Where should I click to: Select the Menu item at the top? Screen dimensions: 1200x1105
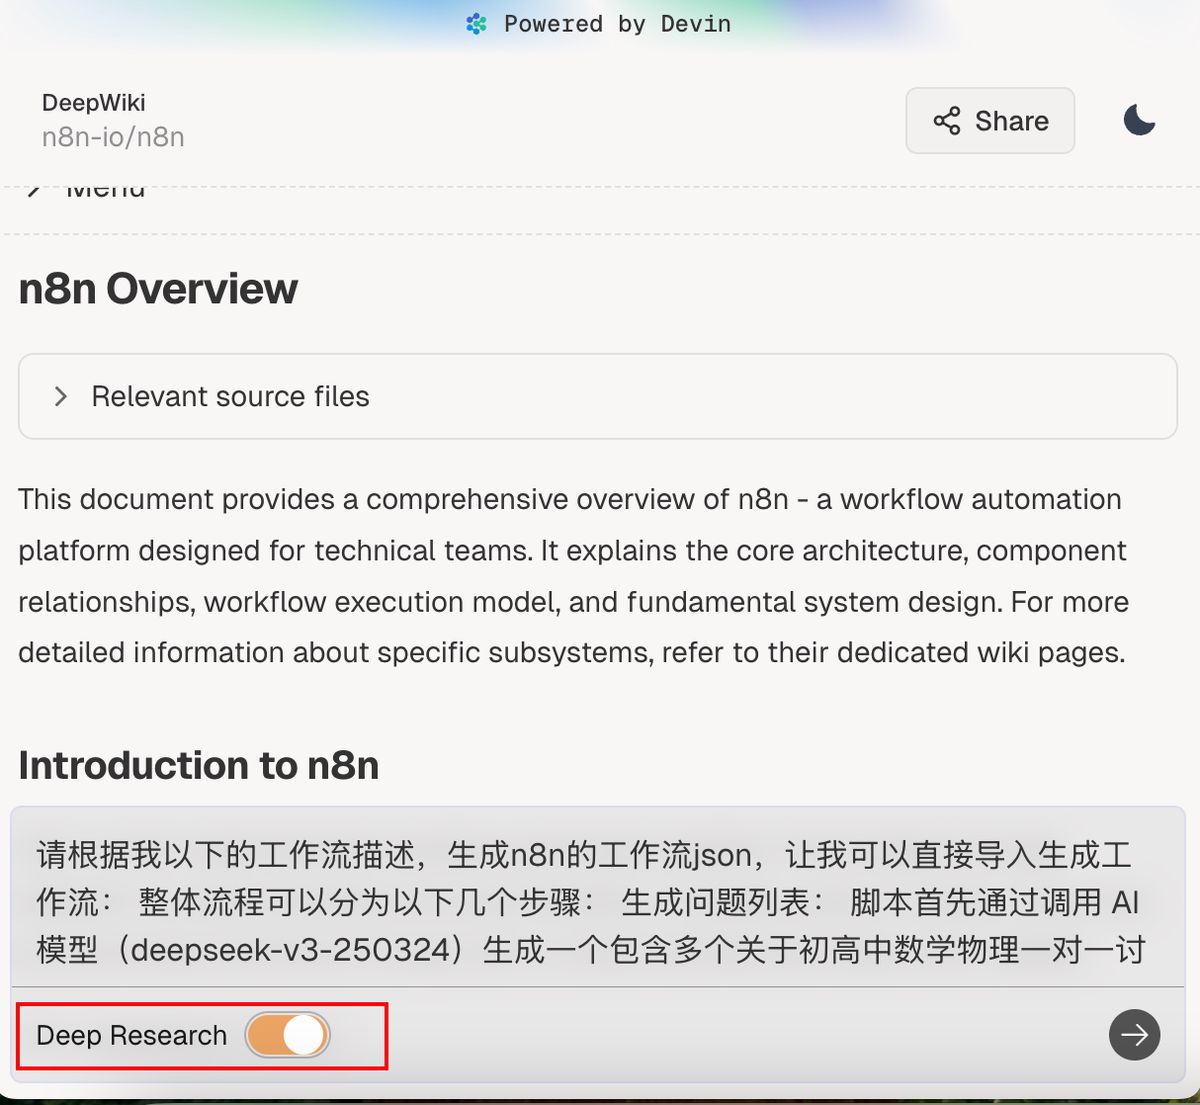tap(103, 186)
